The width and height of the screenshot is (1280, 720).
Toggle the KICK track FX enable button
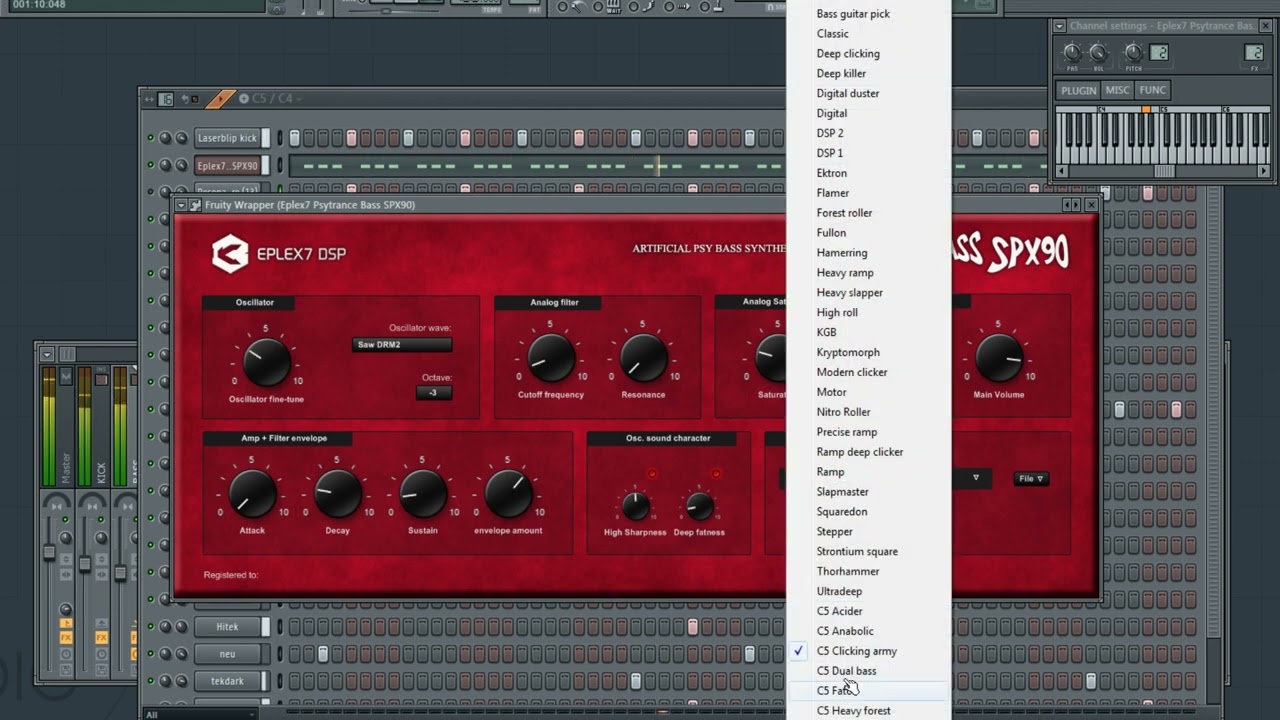pos(101,637)
